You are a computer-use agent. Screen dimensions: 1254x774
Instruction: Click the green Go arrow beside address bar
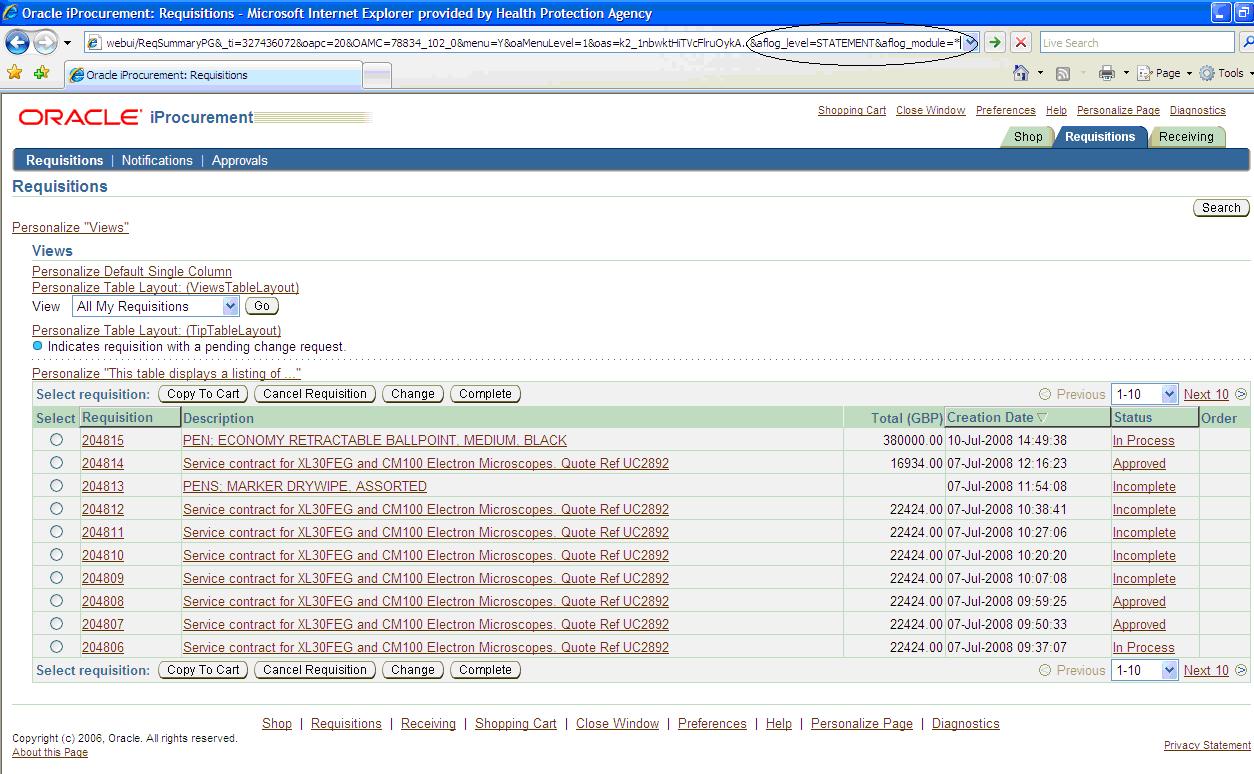tap(994, 42)
